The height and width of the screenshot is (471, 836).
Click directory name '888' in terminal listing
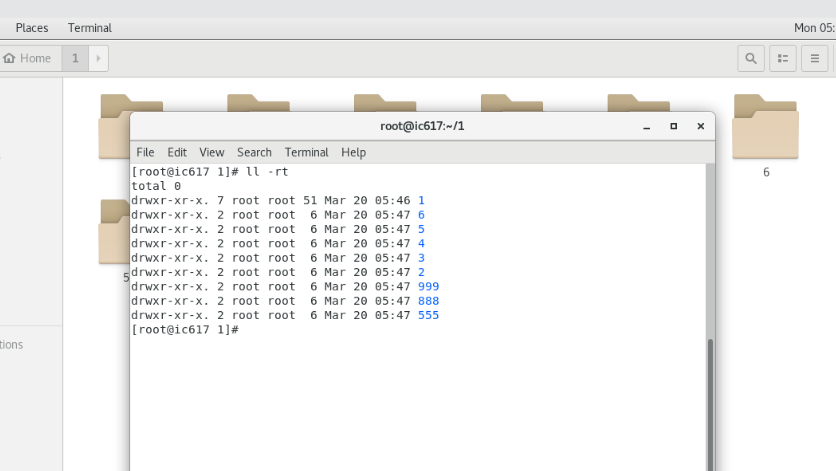pos(429,301)
